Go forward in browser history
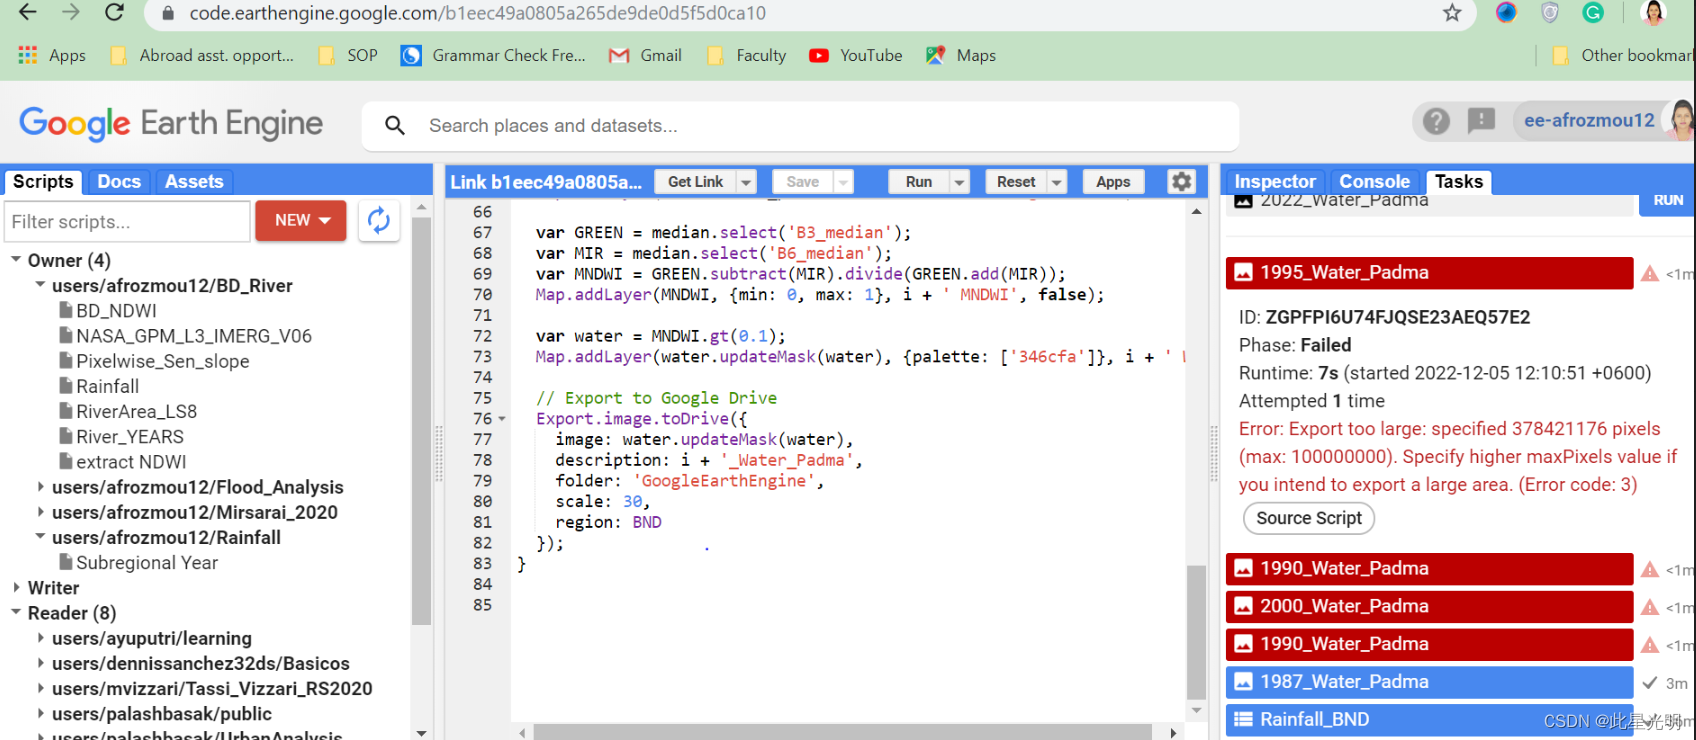 pyautogui.click(x=71, y=12)
